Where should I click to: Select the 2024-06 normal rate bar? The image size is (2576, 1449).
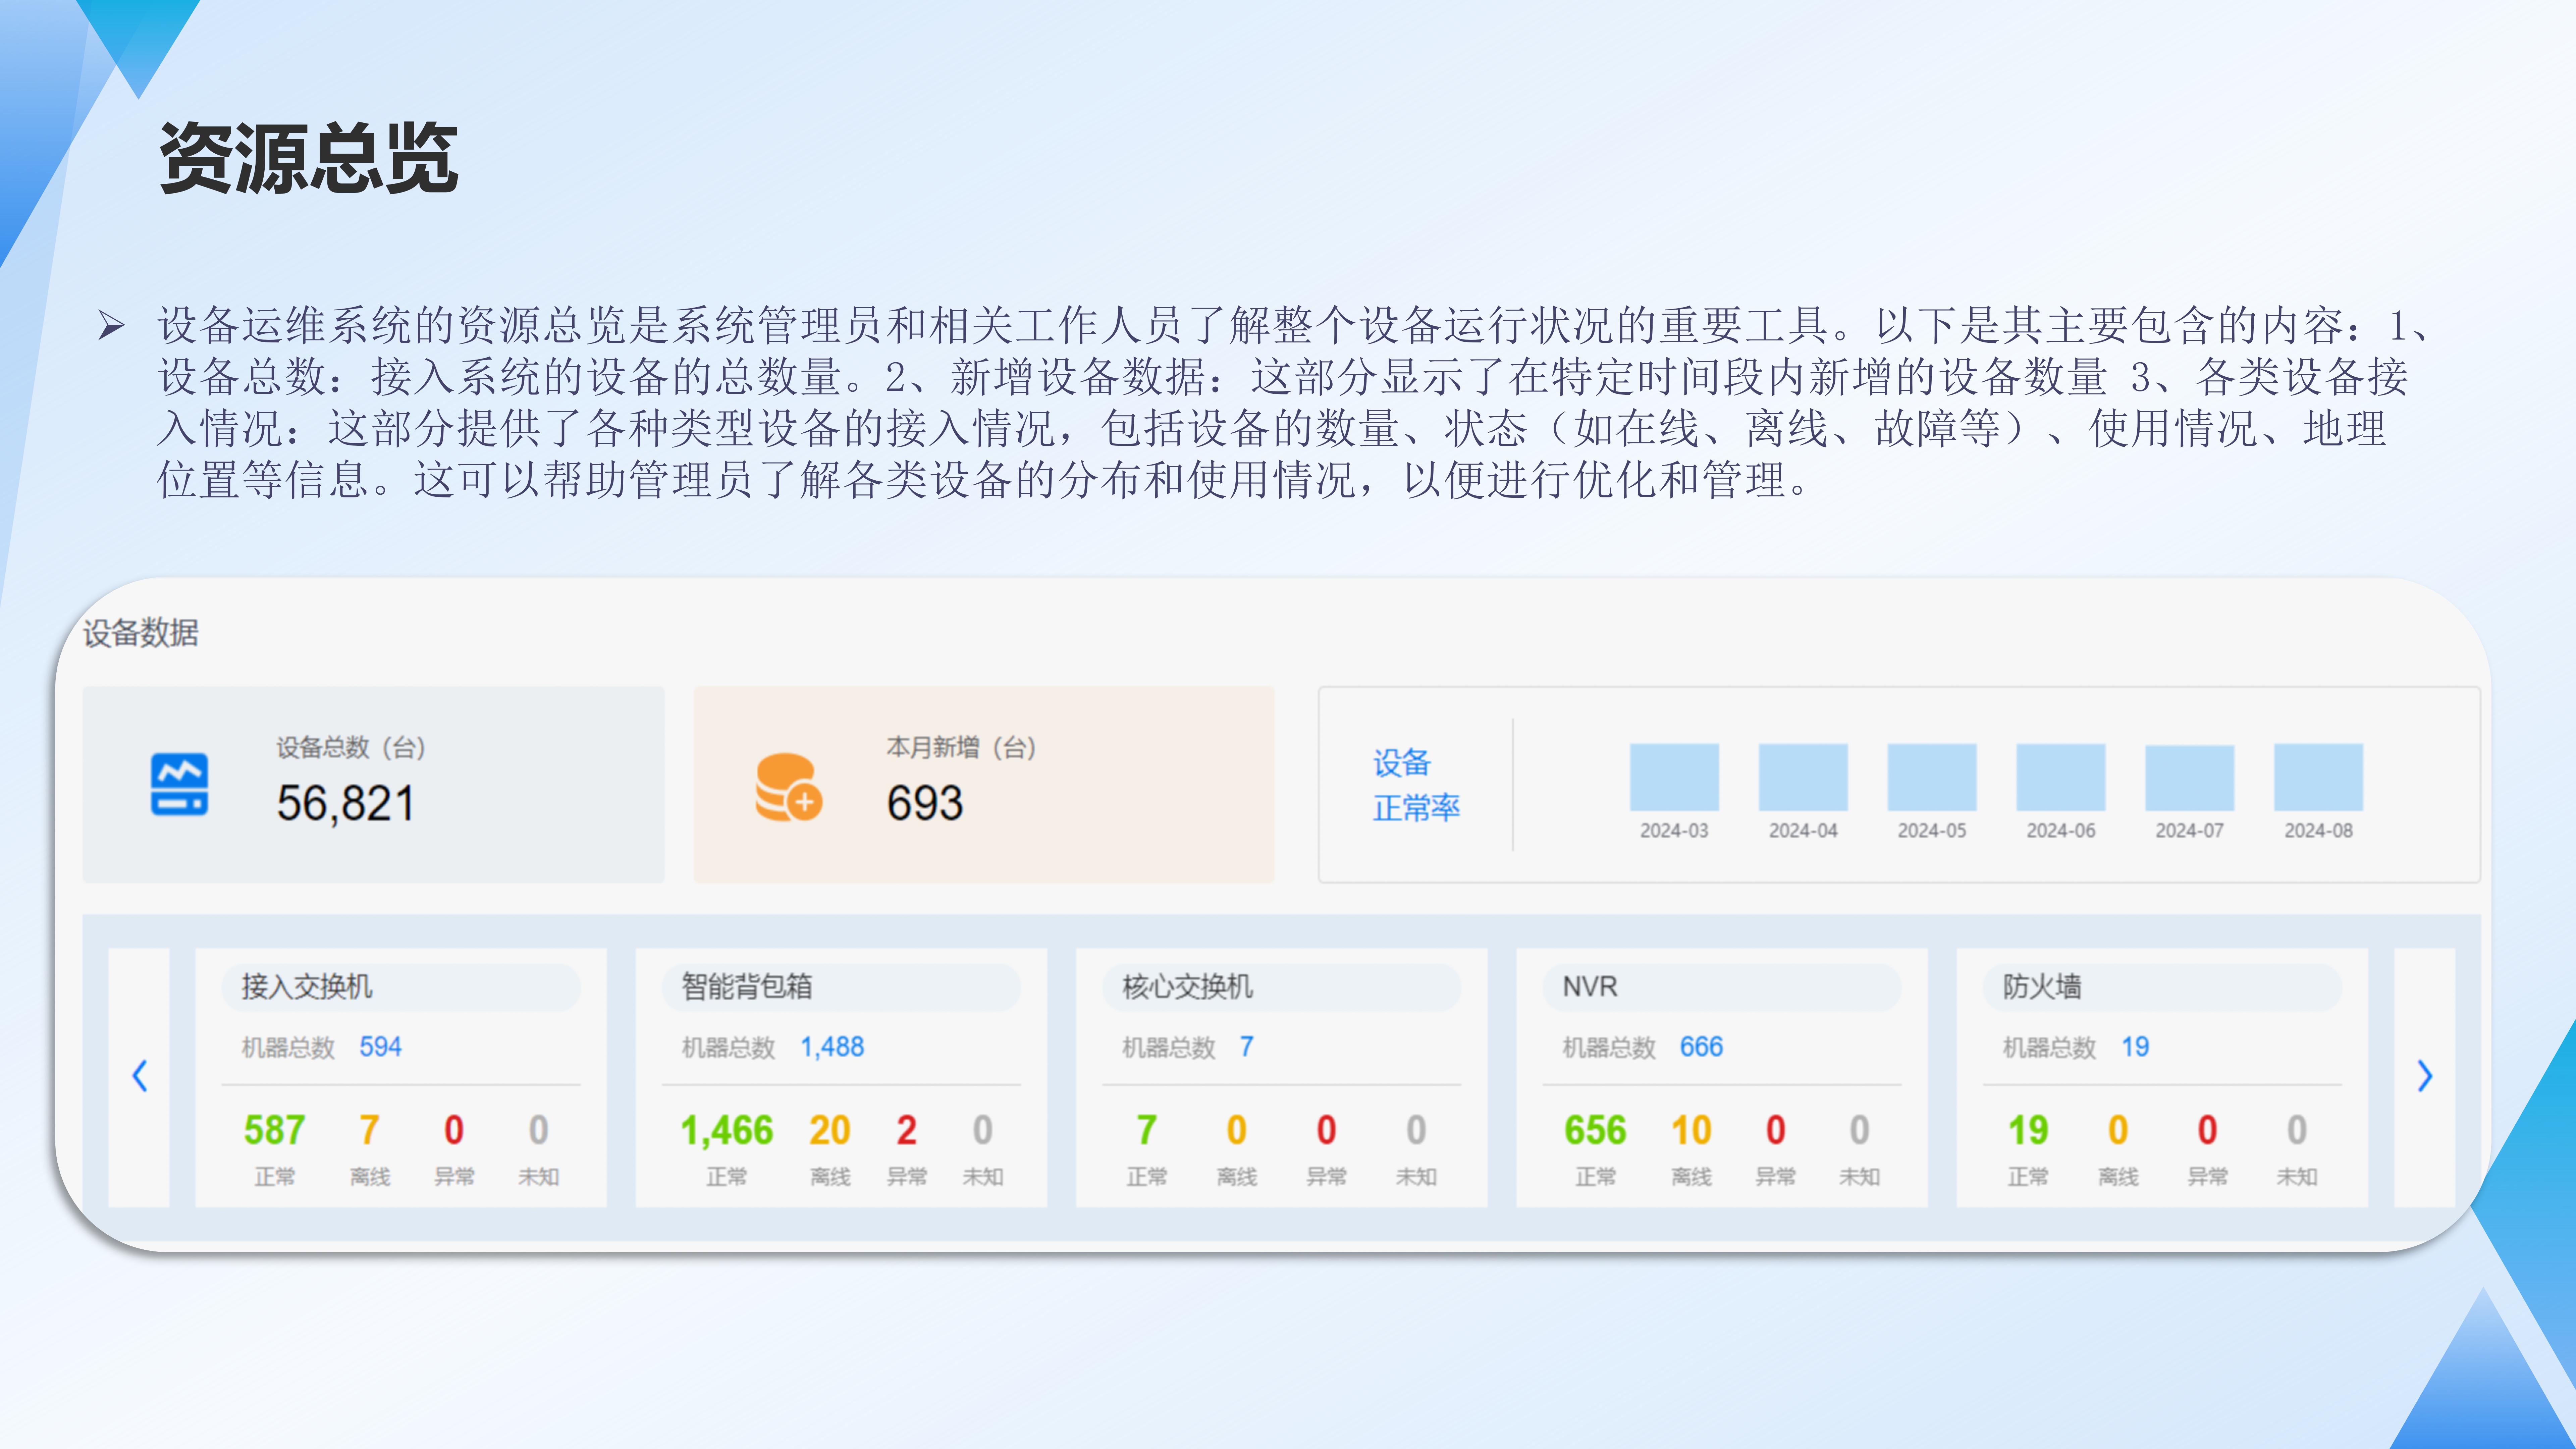2061,777
